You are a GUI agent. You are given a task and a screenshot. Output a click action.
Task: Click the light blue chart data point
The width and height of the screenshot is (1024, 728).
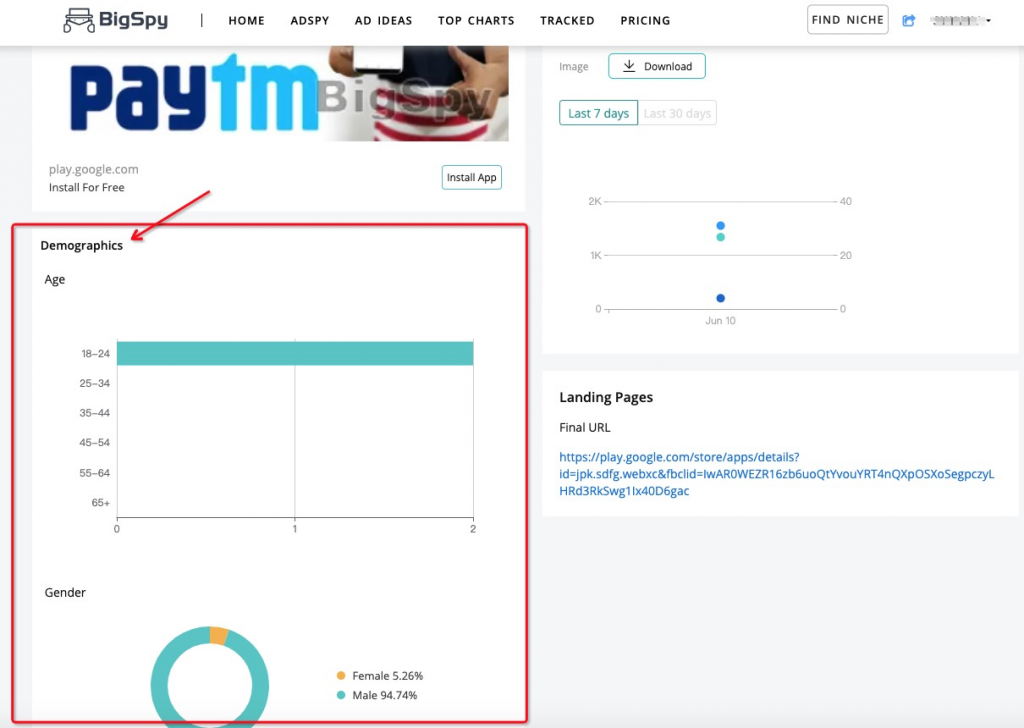point(720,225)
